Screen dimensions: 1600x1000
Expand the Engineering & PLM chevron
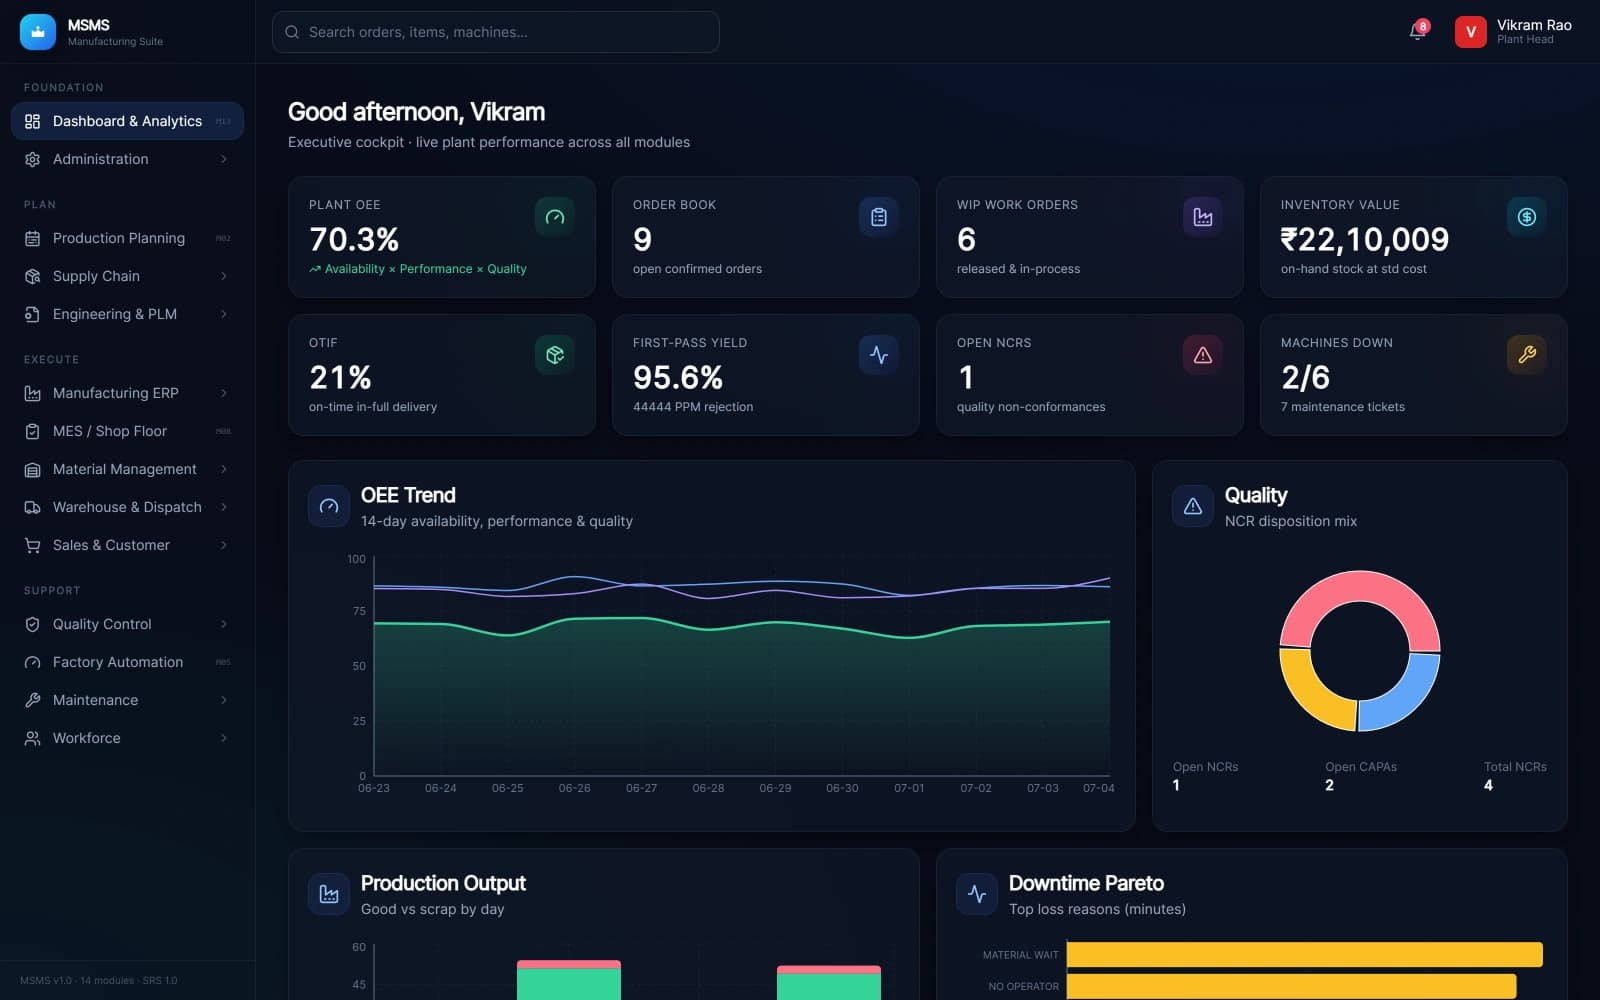[x=223, y=314]
